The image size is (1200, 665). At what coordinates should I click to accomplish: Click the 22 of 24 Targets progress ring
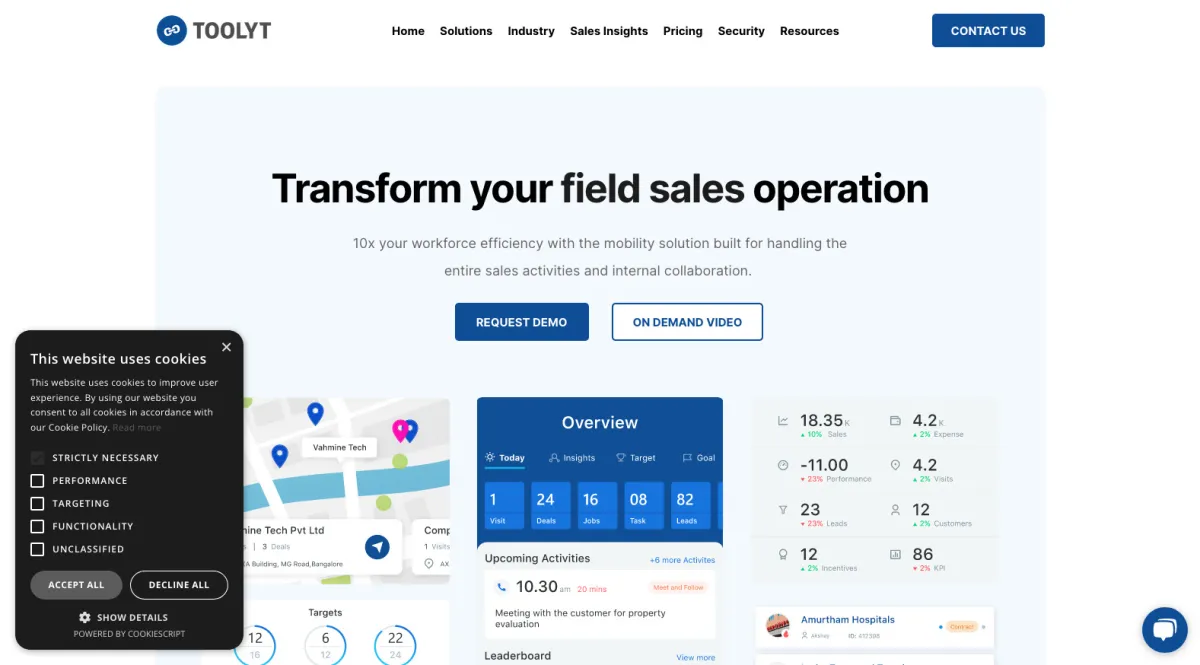point(395,645)
